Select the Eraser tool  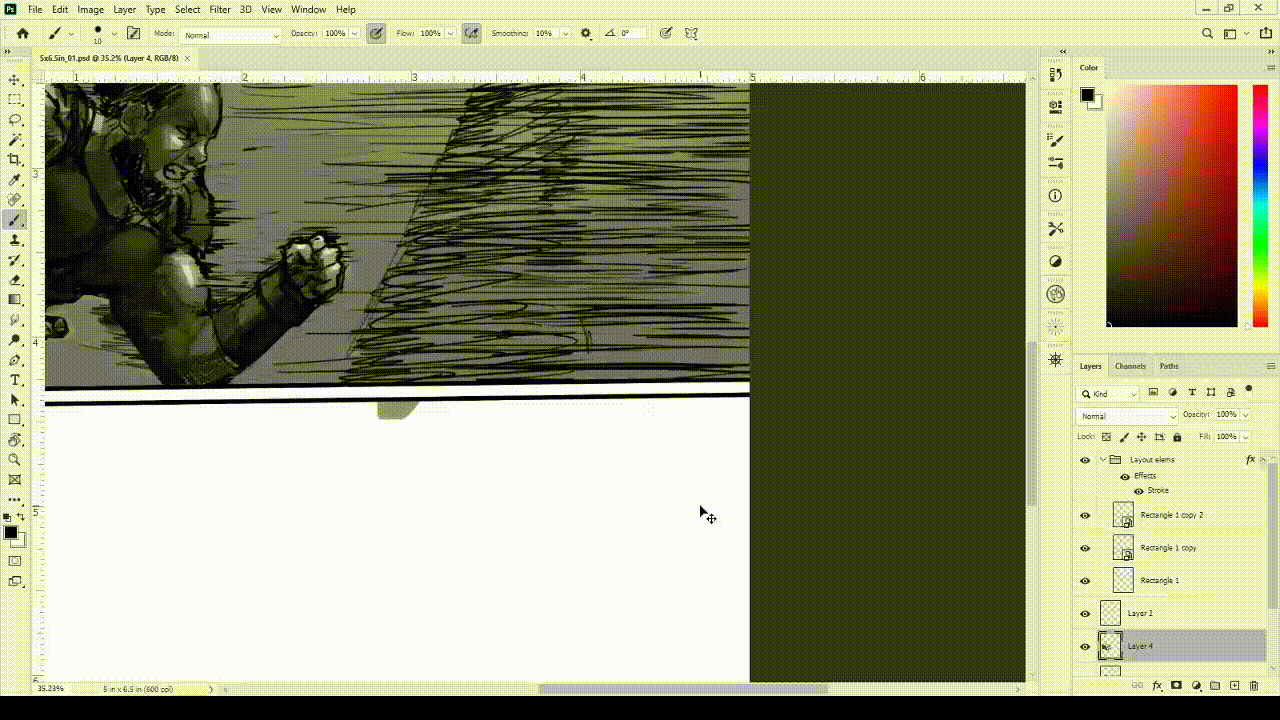pyautogui.click(x=15, y=280)
